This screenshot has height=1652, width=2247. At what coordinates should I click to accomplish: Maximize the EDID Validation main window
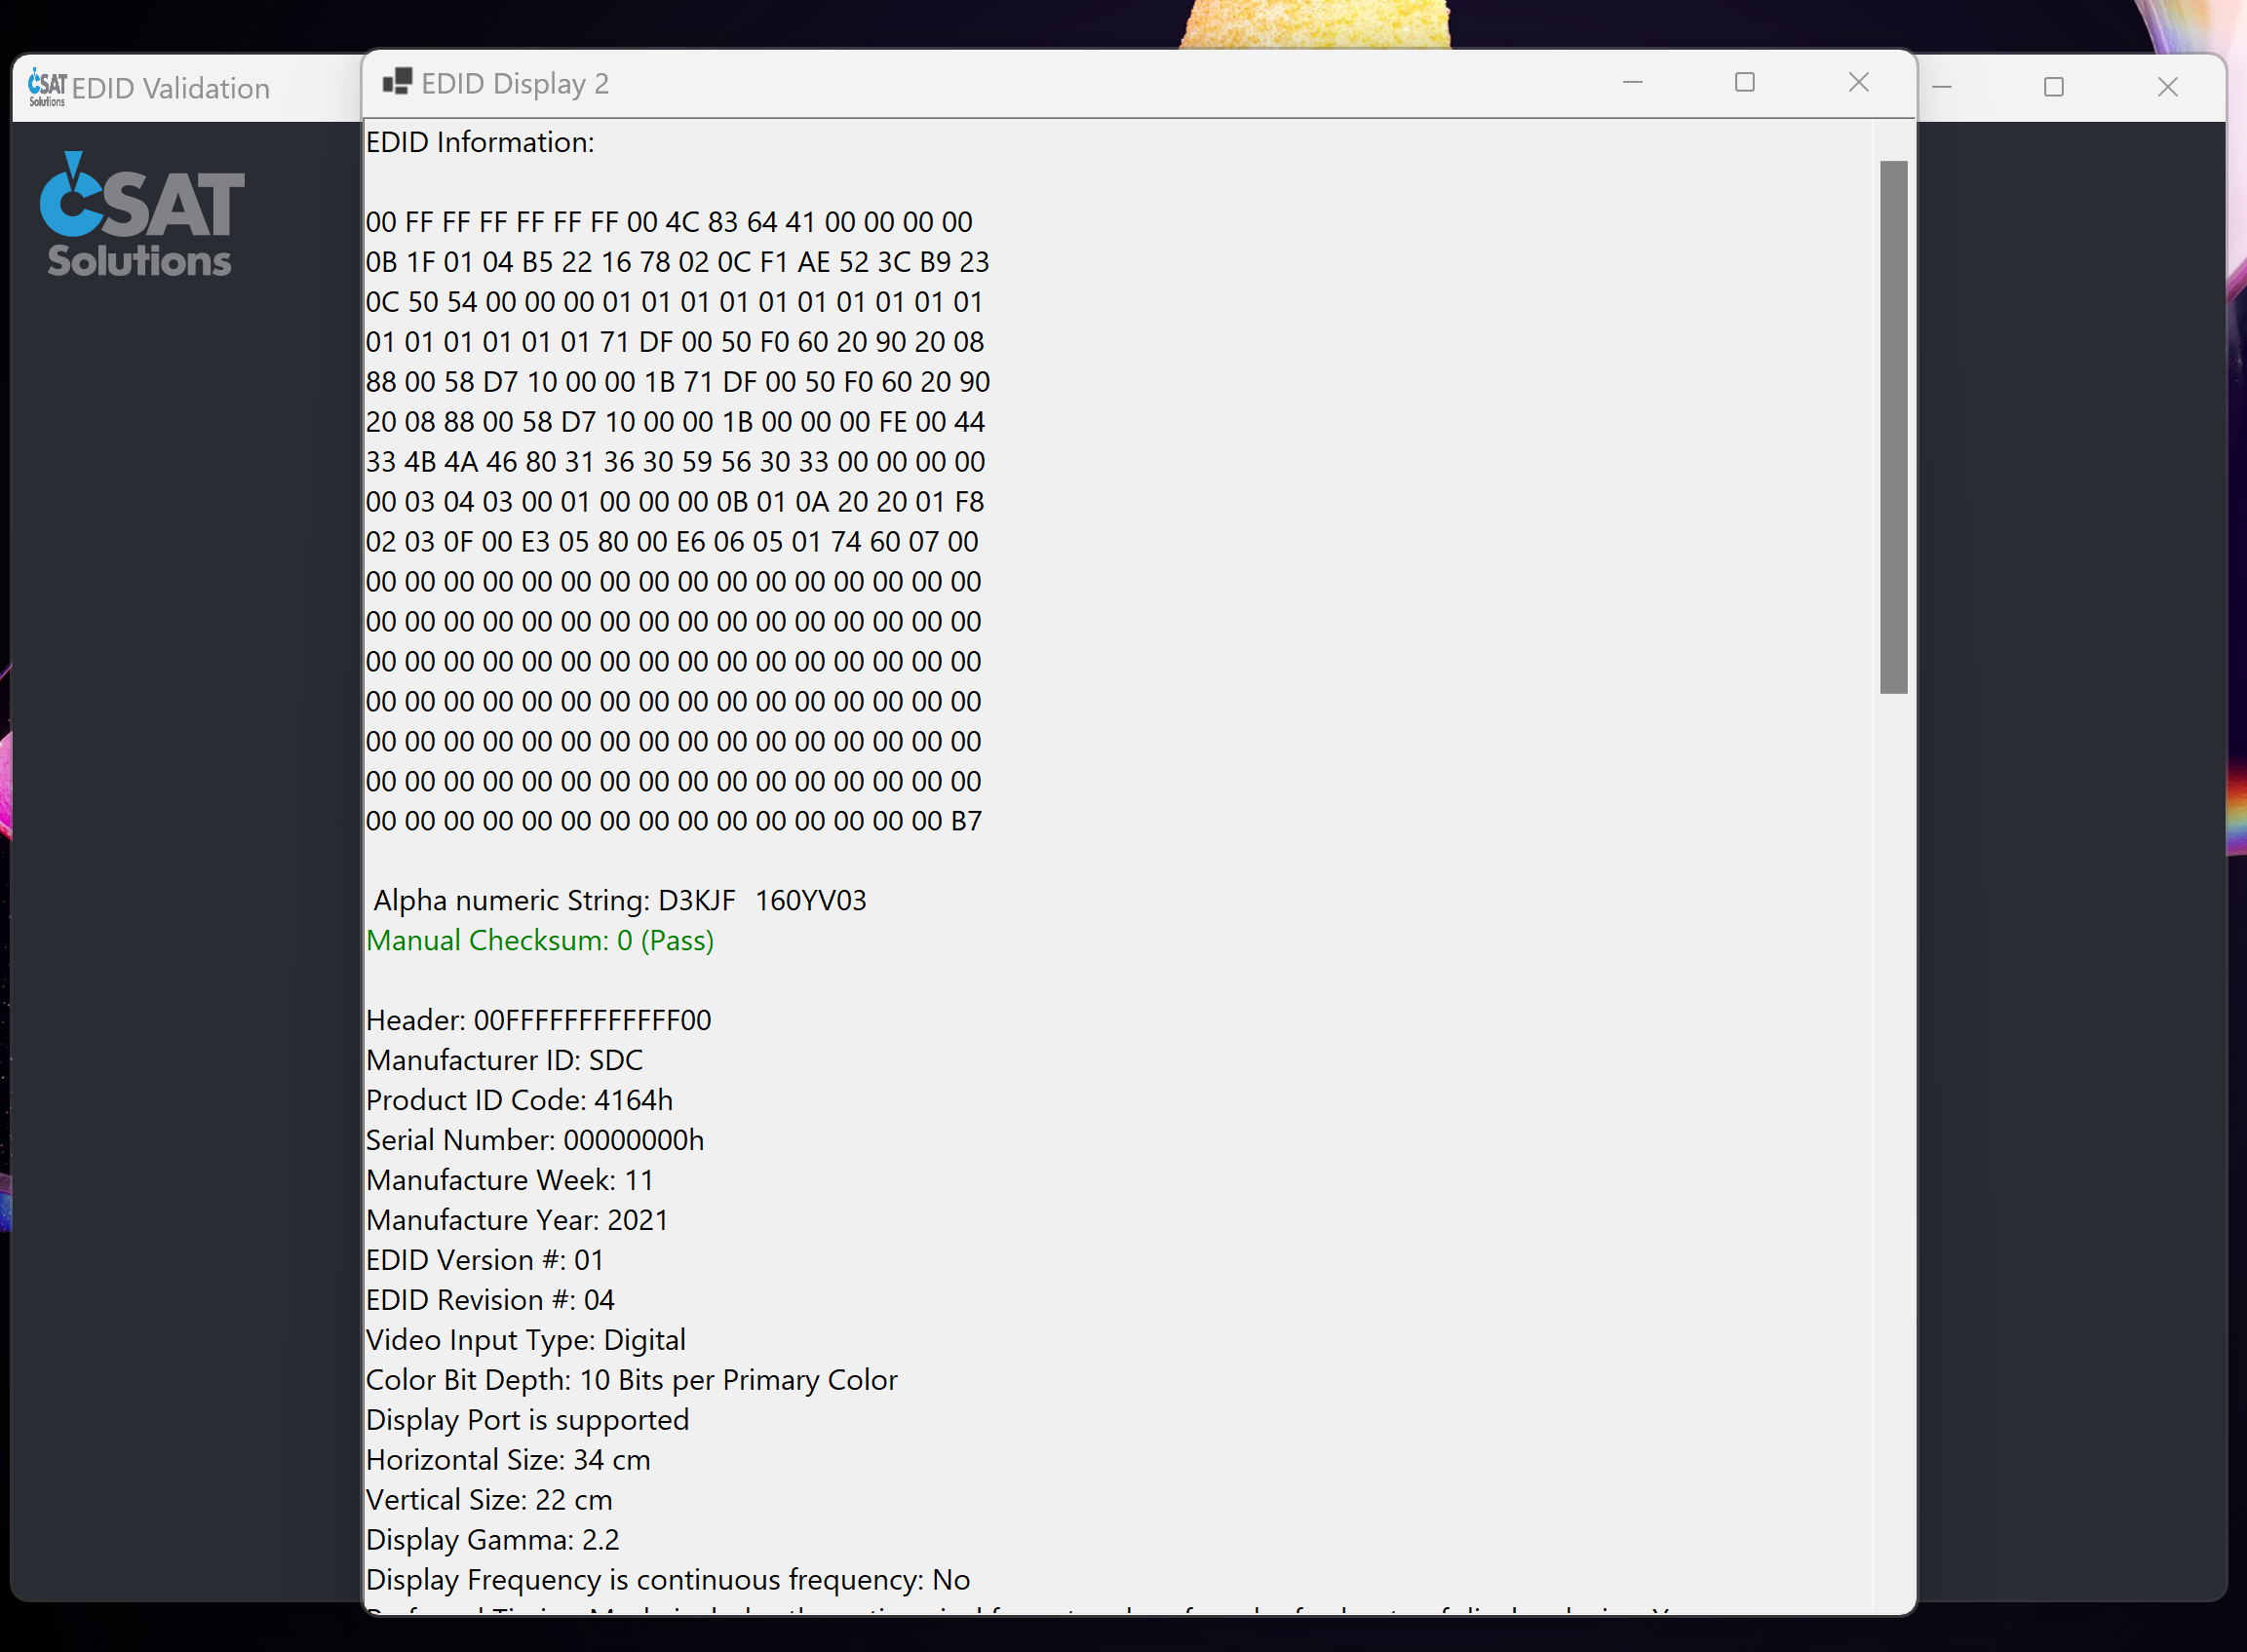[2053, 87]
